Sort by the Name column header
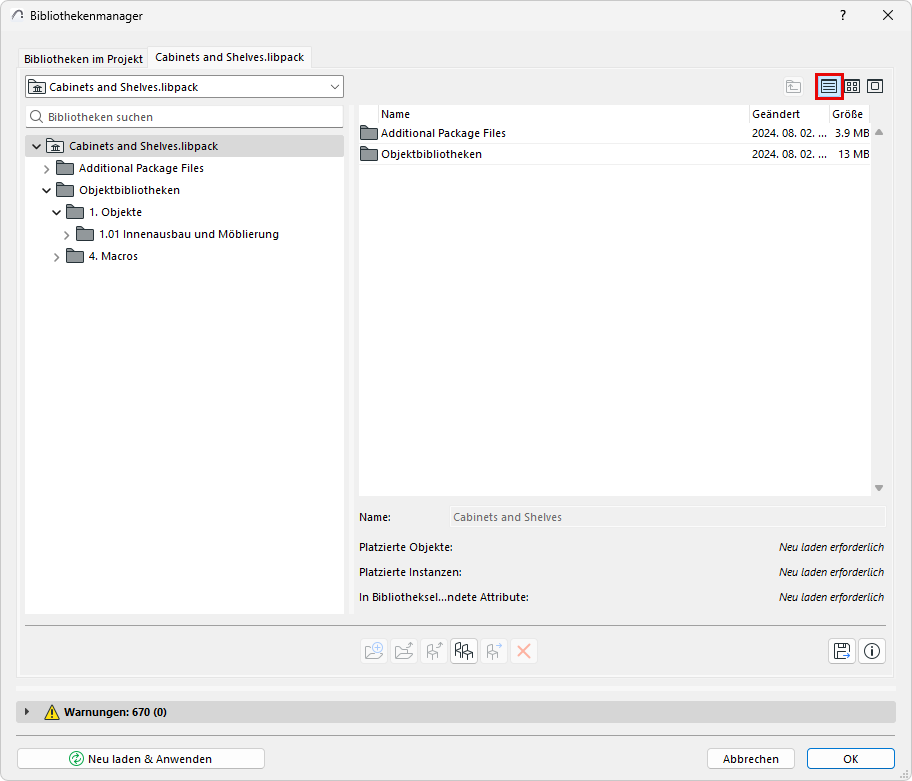This screenshot has width=912, height=781. tap(564, 114)
